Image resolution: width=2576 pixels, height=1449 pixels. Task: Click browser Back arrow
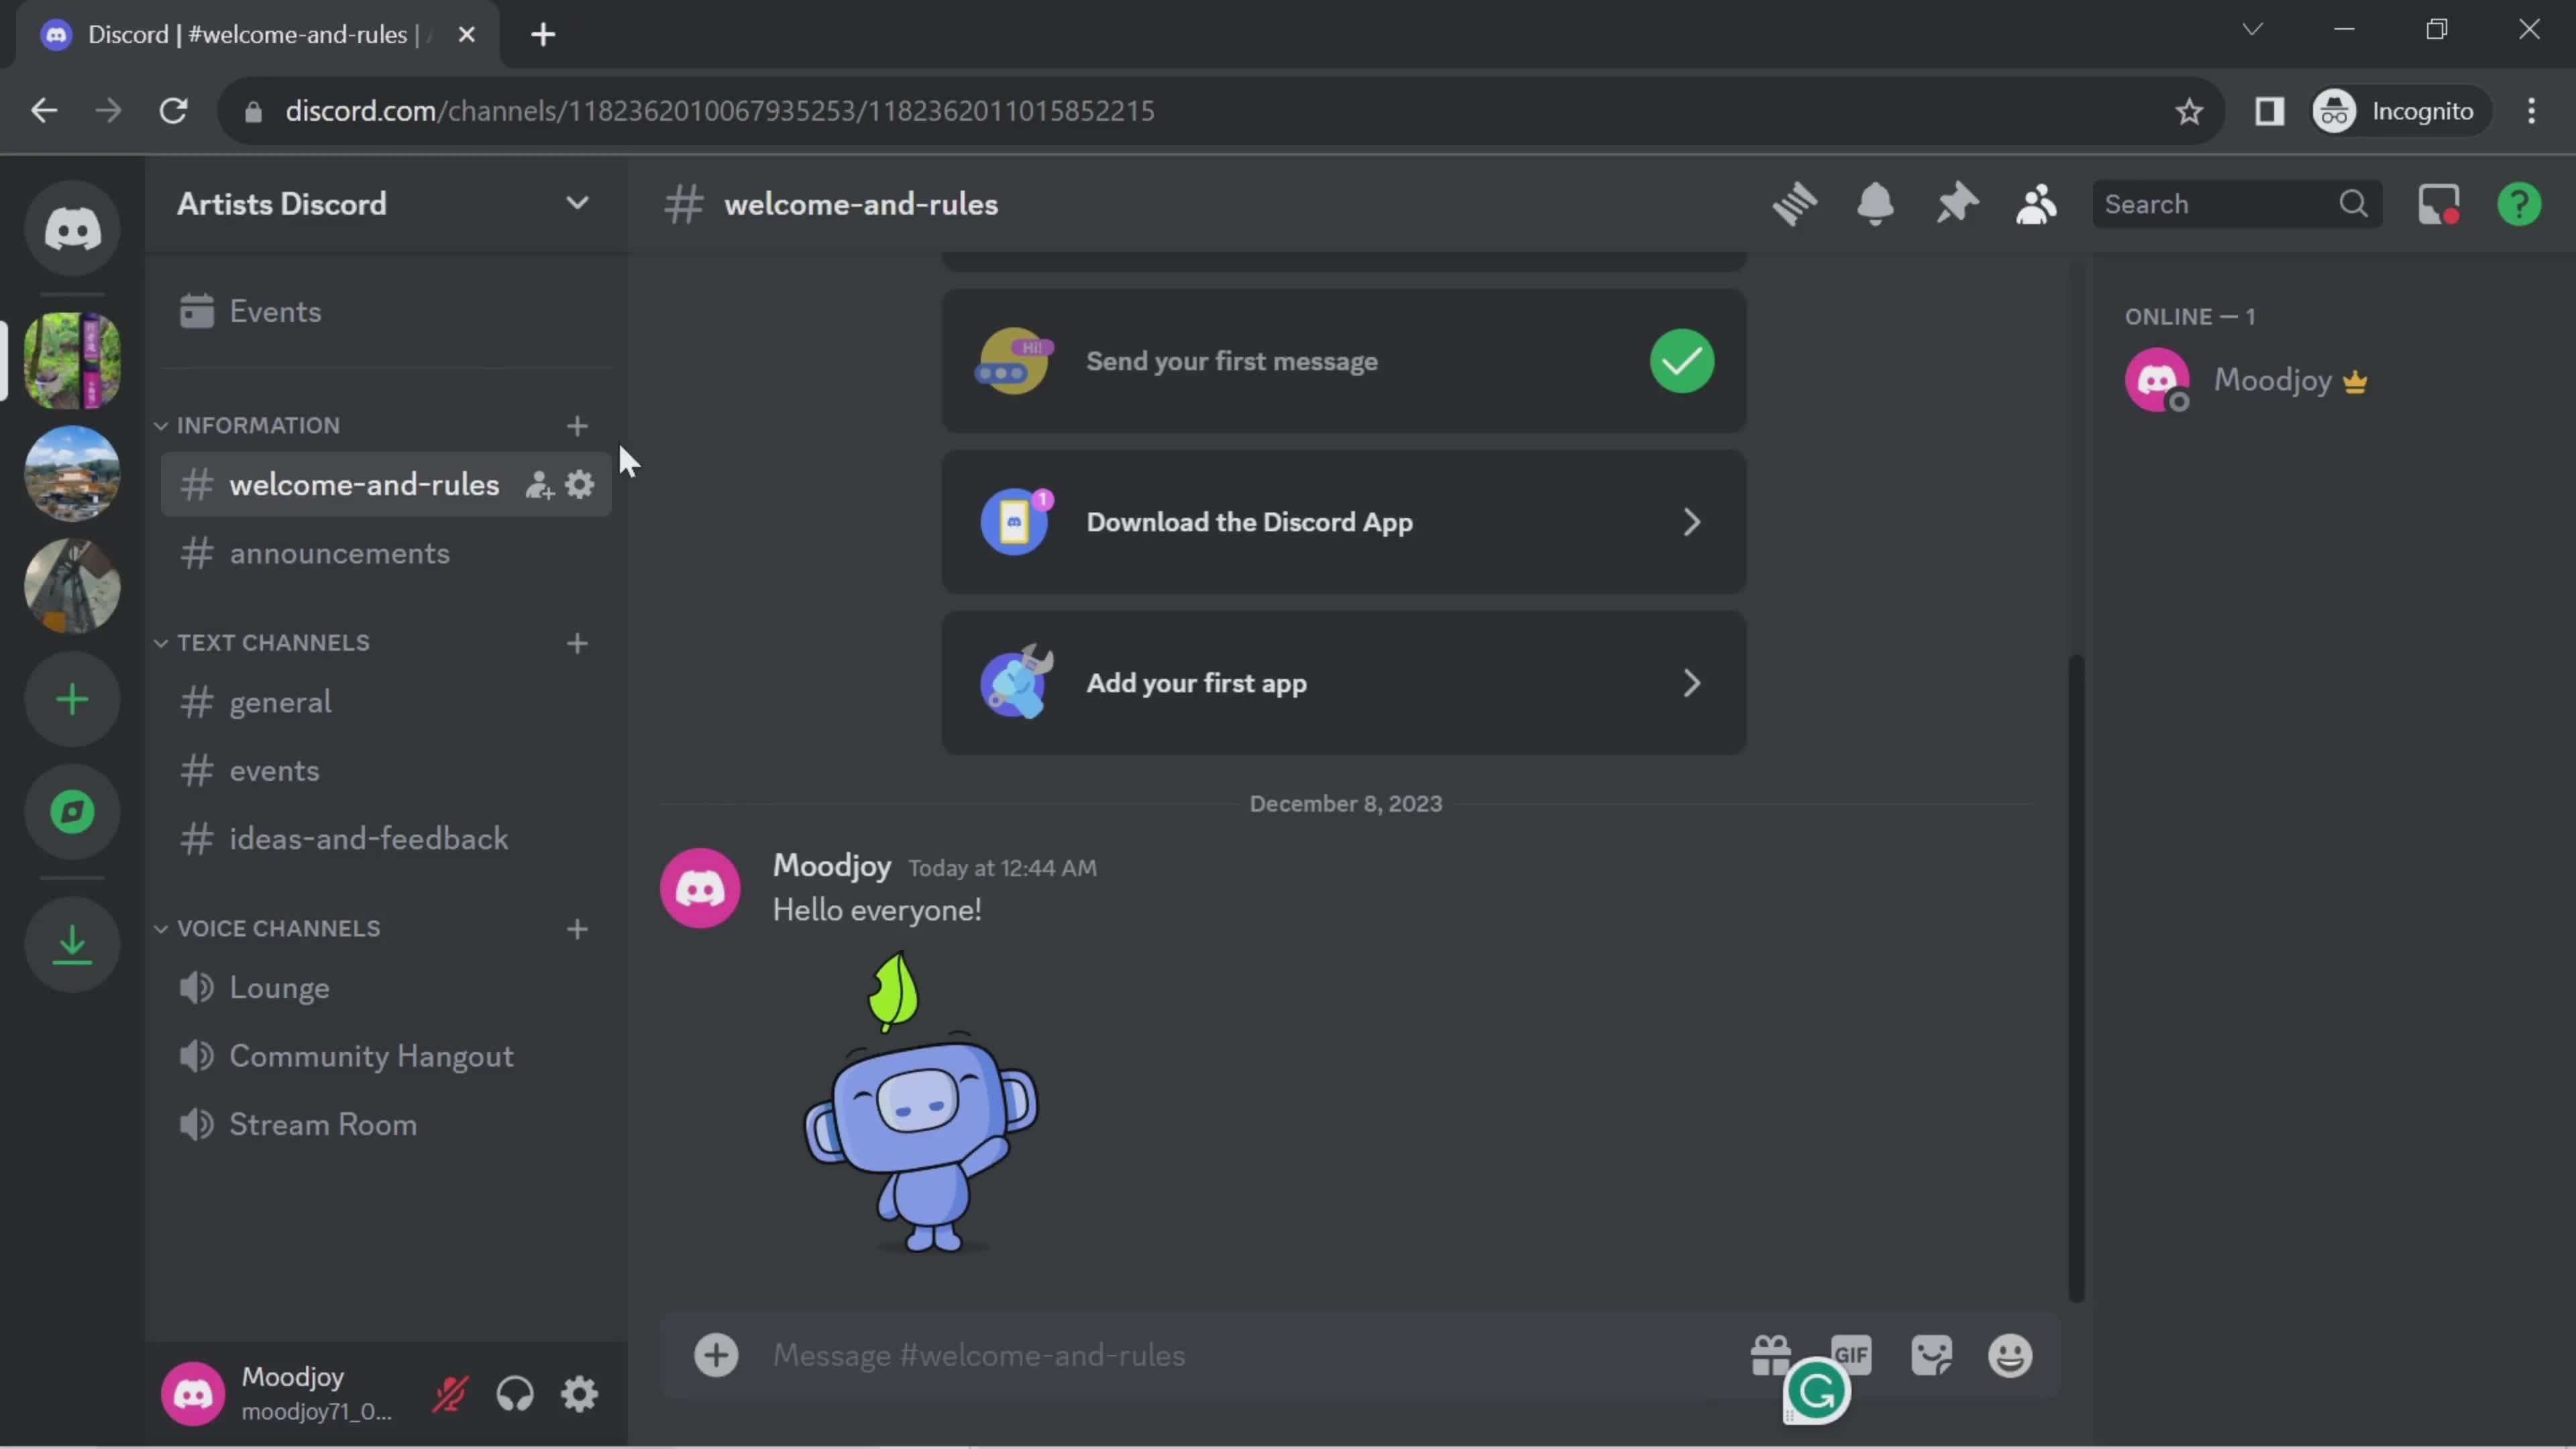[x=44, y=111]
